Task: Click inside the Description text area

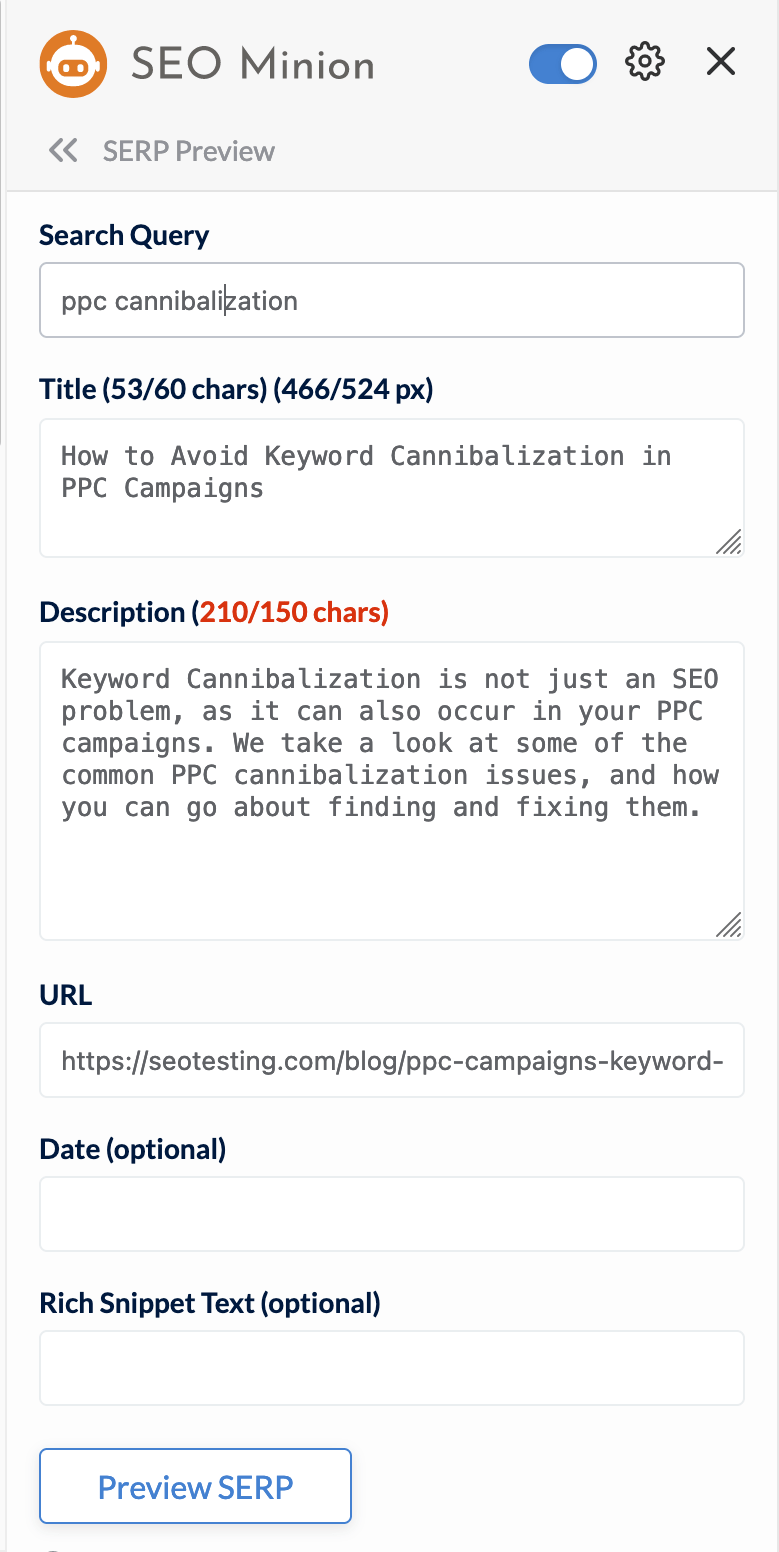Action: (x=392, y=791)
